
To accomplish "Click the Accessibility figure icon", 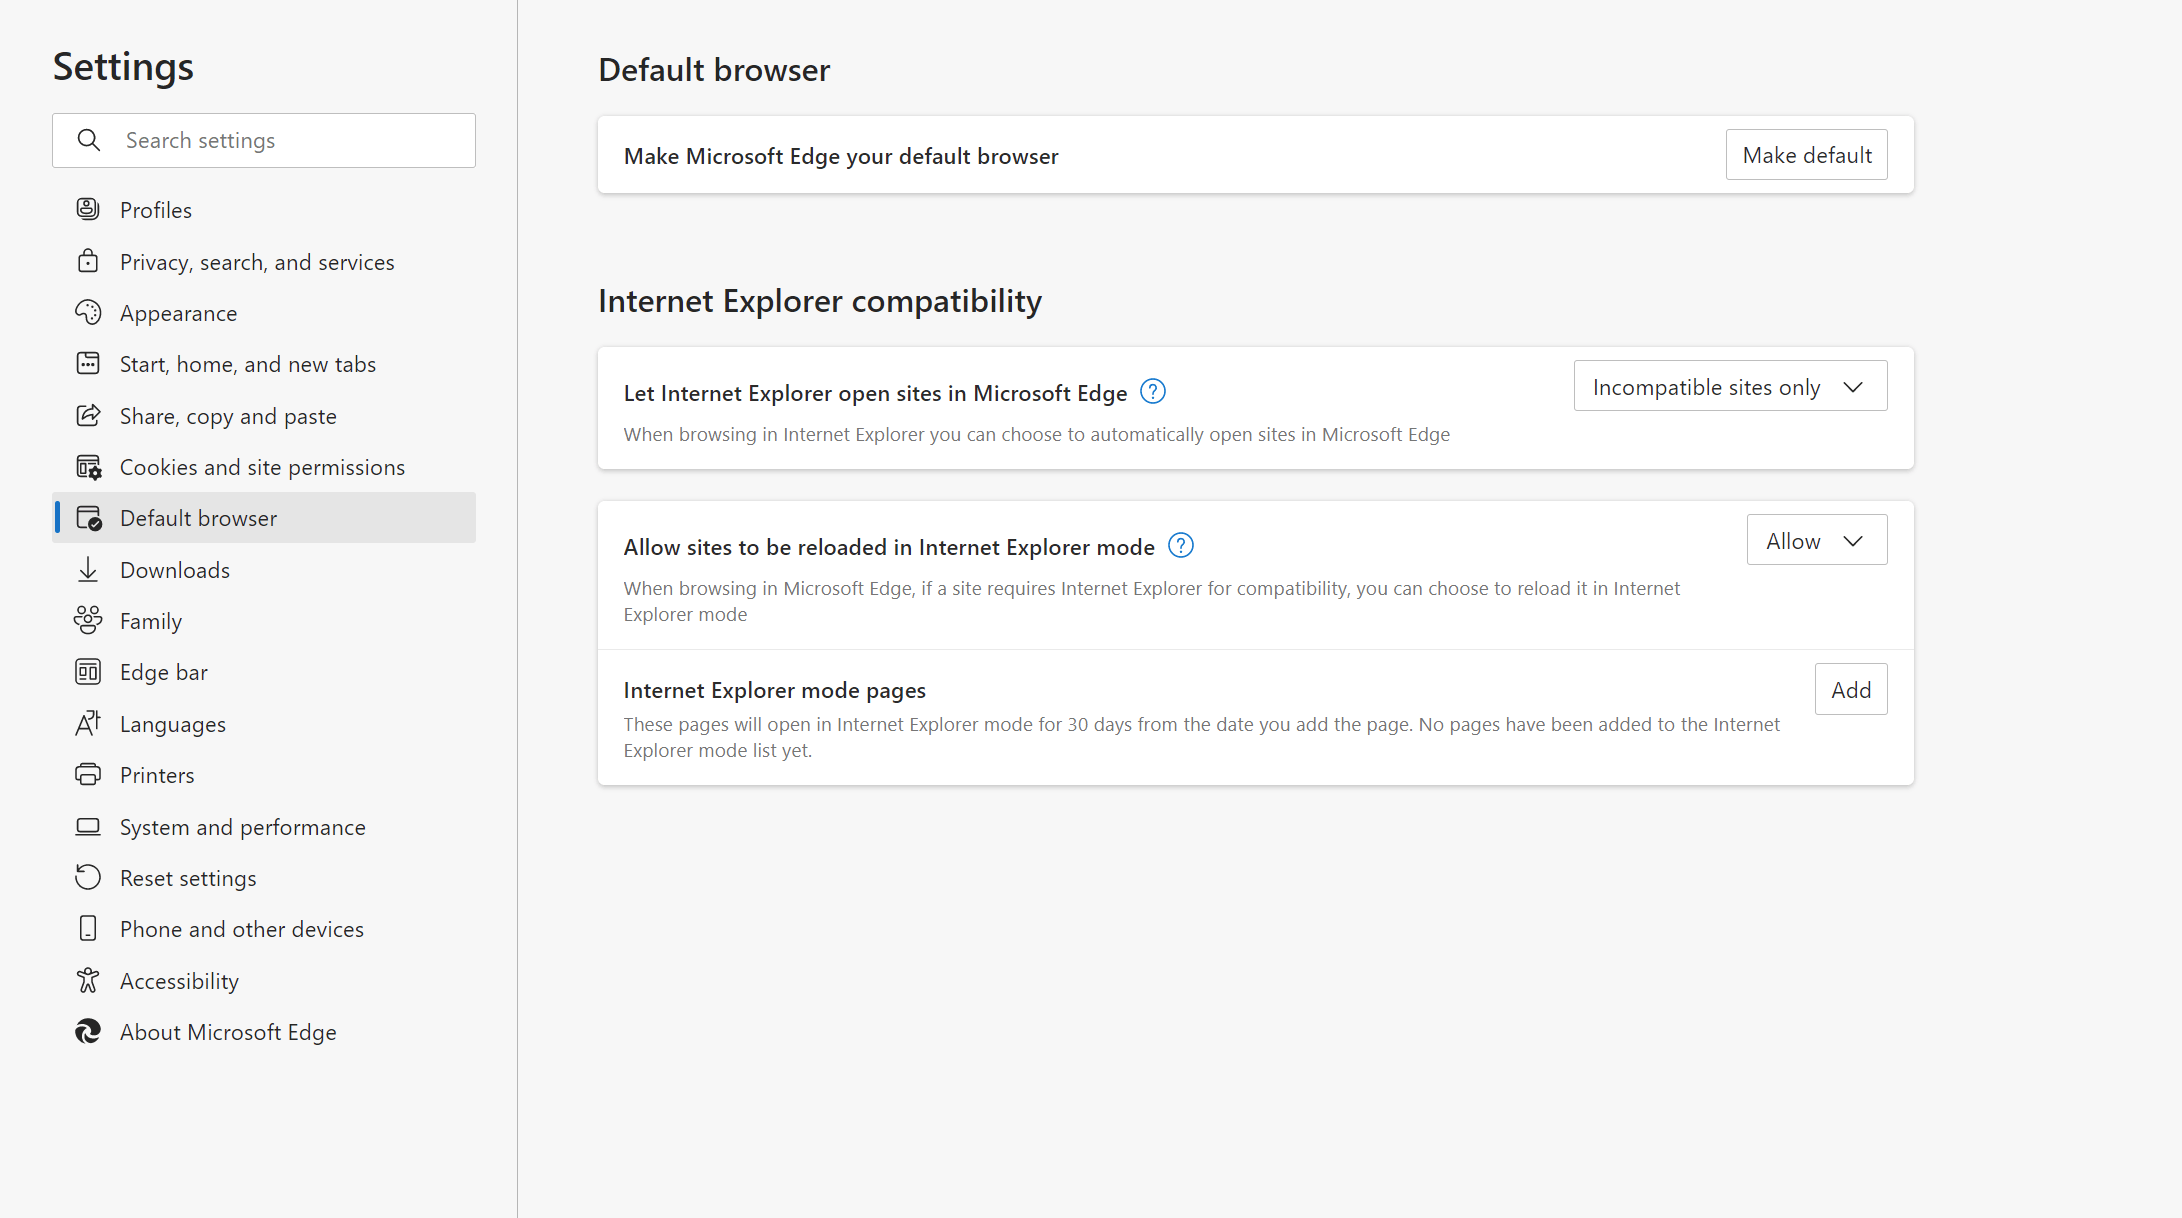I will point(88,981).
